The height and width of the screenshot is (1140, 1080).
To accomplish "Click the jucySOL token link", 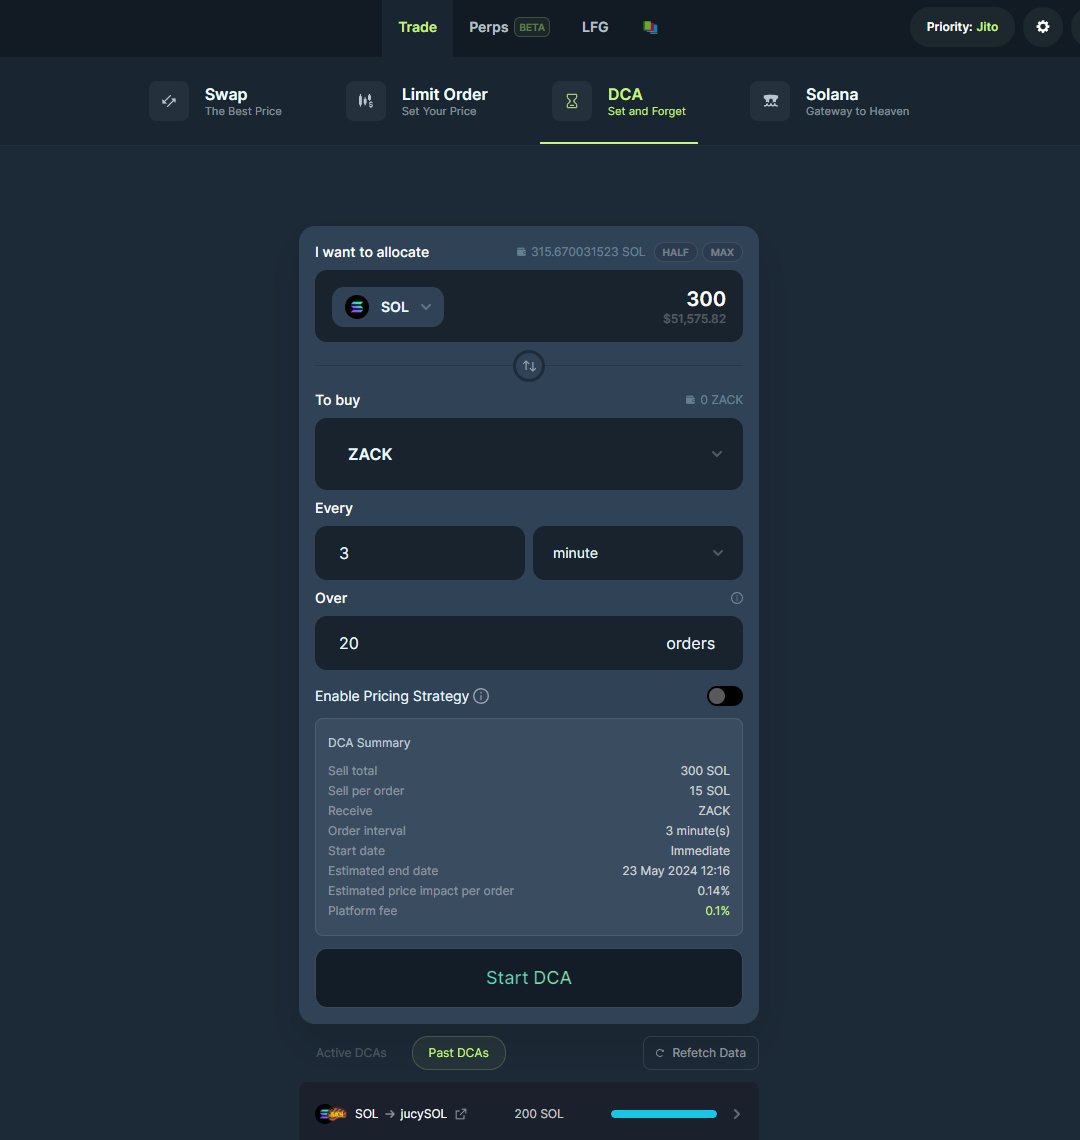I will coord(423,1114).
